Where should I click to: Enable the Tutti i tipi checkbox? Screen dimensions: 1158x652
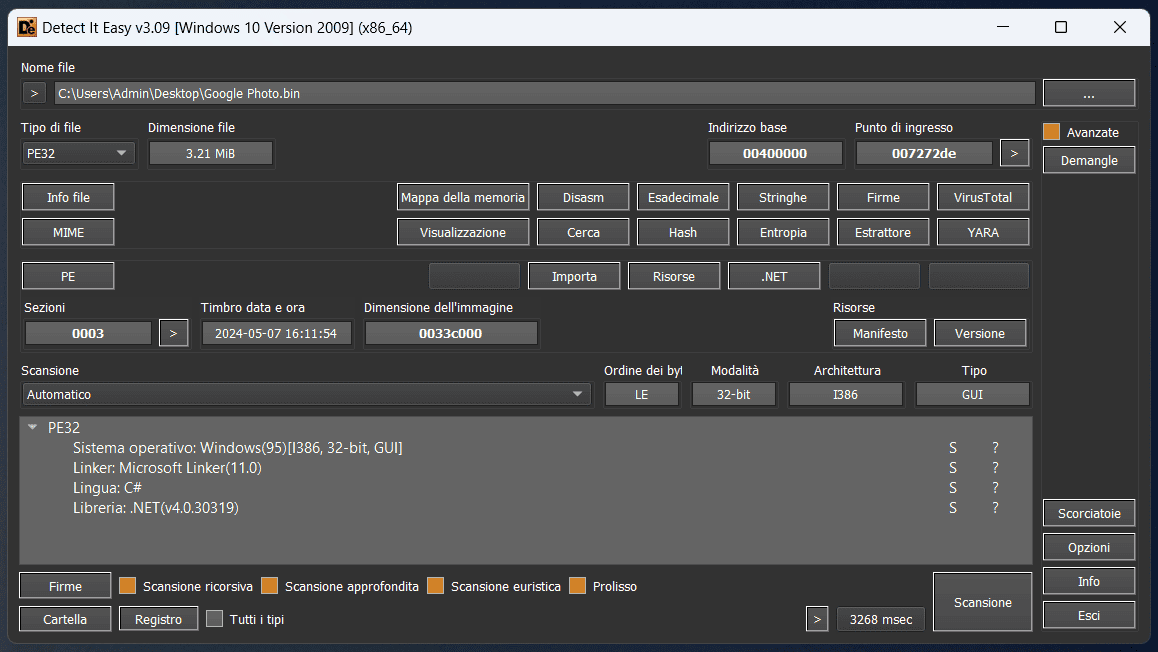coord(214,619)
